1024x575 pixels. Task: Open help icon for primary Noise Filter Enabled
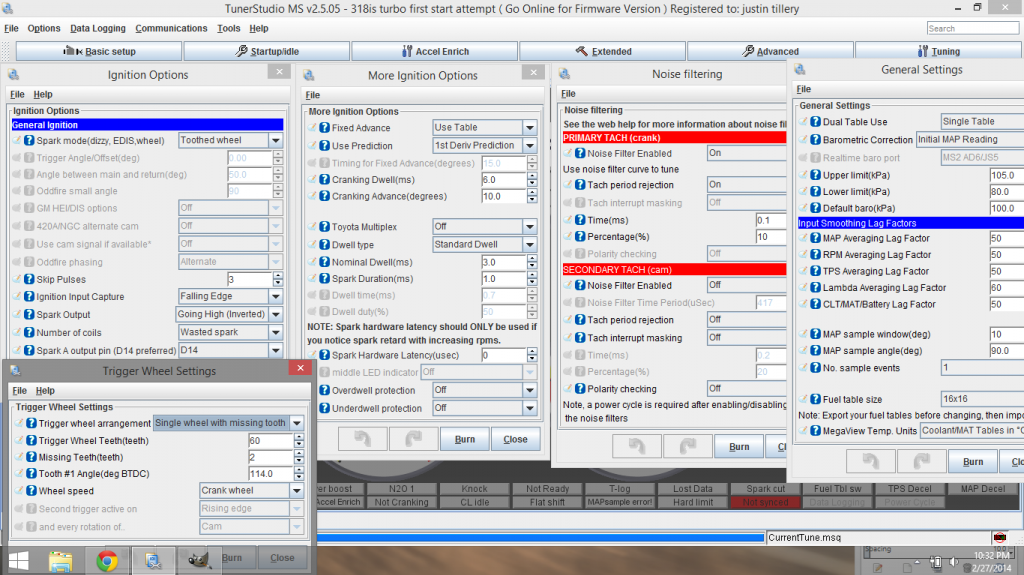pos(579,153)
